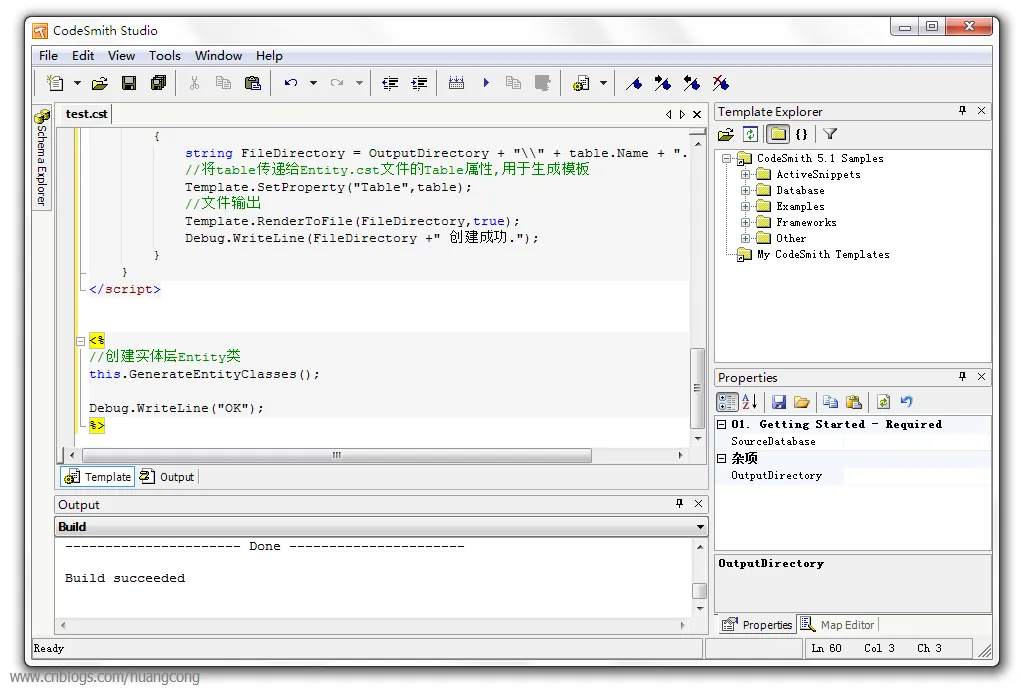Click the SourceDatabase property value field

click(x=916, y=441)
